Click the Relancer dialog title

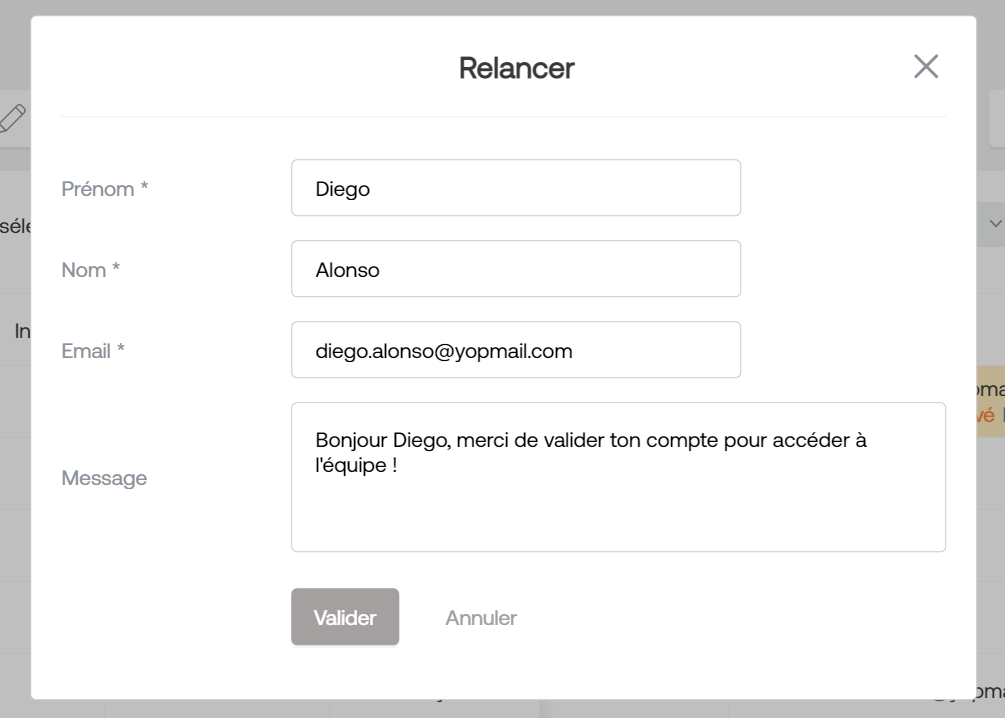(517, 68)
